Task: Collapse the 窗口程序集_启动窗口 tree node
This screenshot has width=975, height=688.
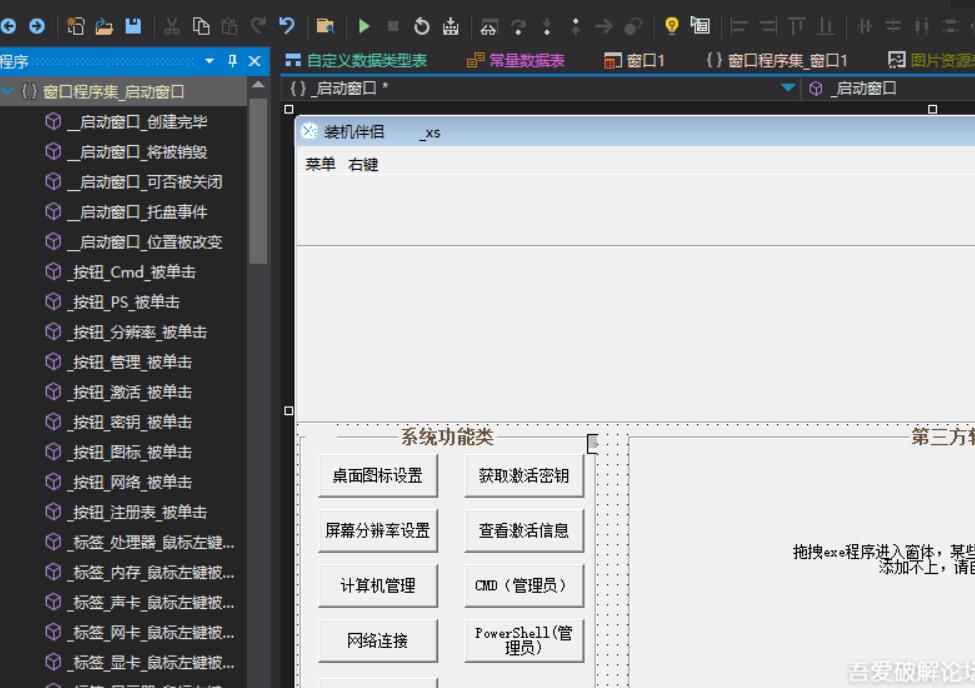Action: click(x=8, y=91)
